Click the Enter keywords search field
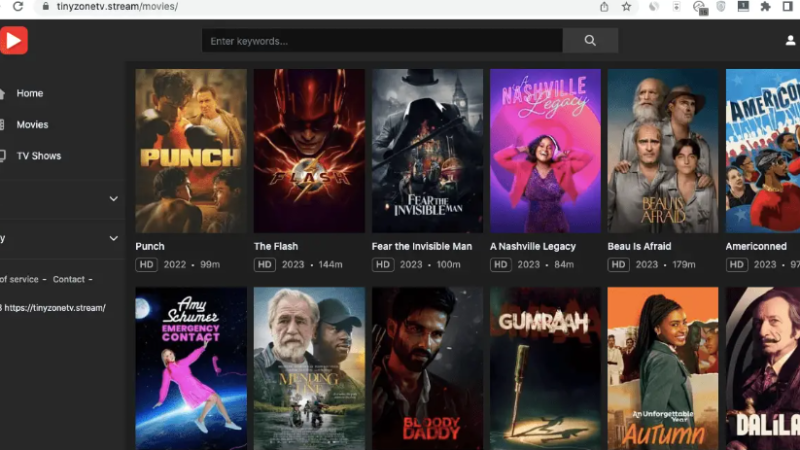Image resolution: width=800 pixels, height=450 pixels. (381, 41)
